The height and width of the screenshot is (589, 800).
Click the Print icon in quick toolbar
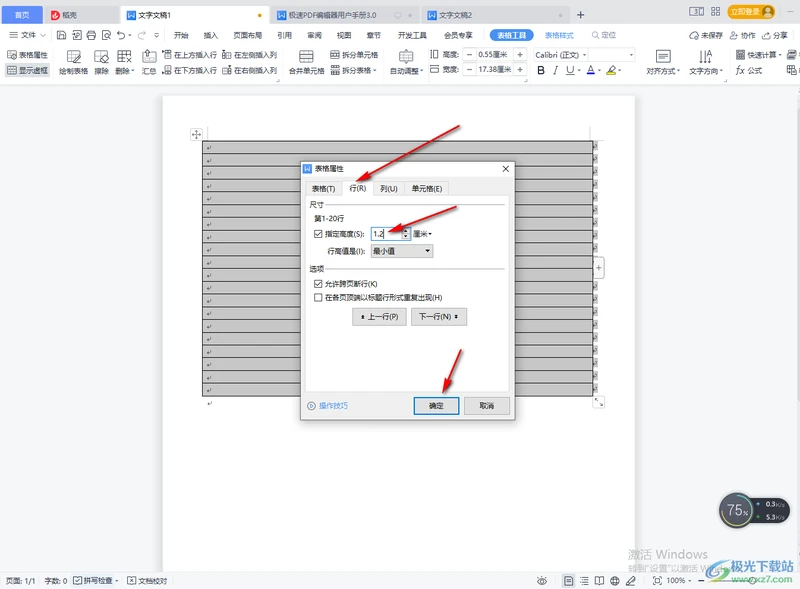pos(91,35)
